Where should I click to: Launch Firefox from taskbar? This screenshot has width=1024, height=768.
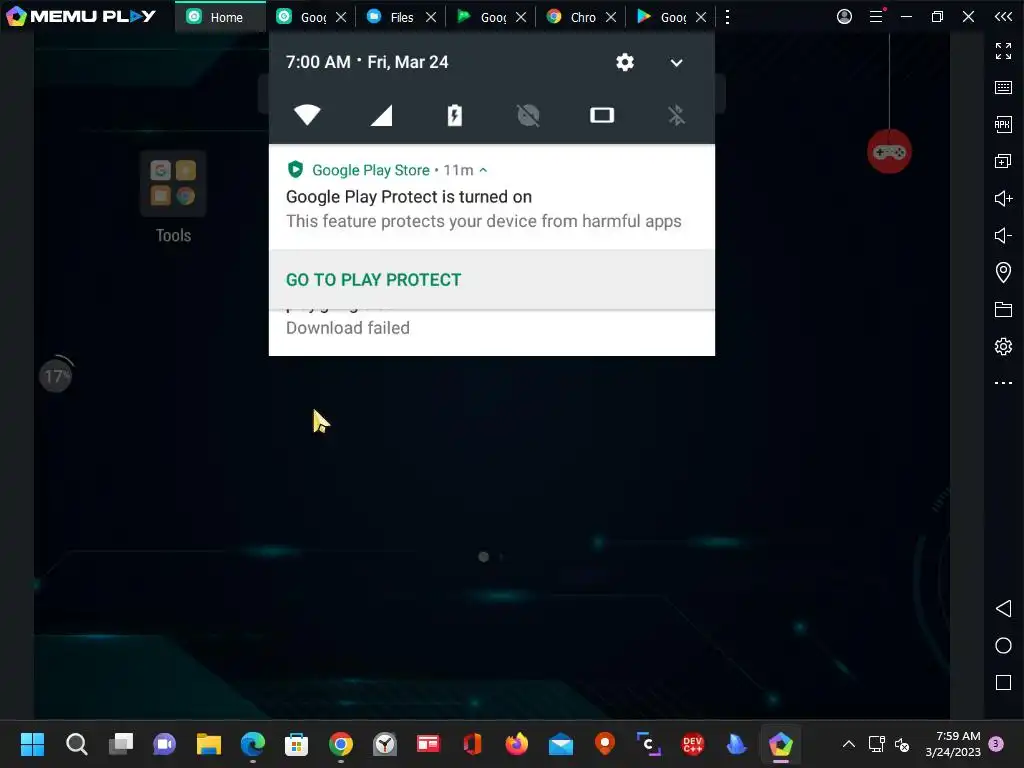[x=517, y=744]
